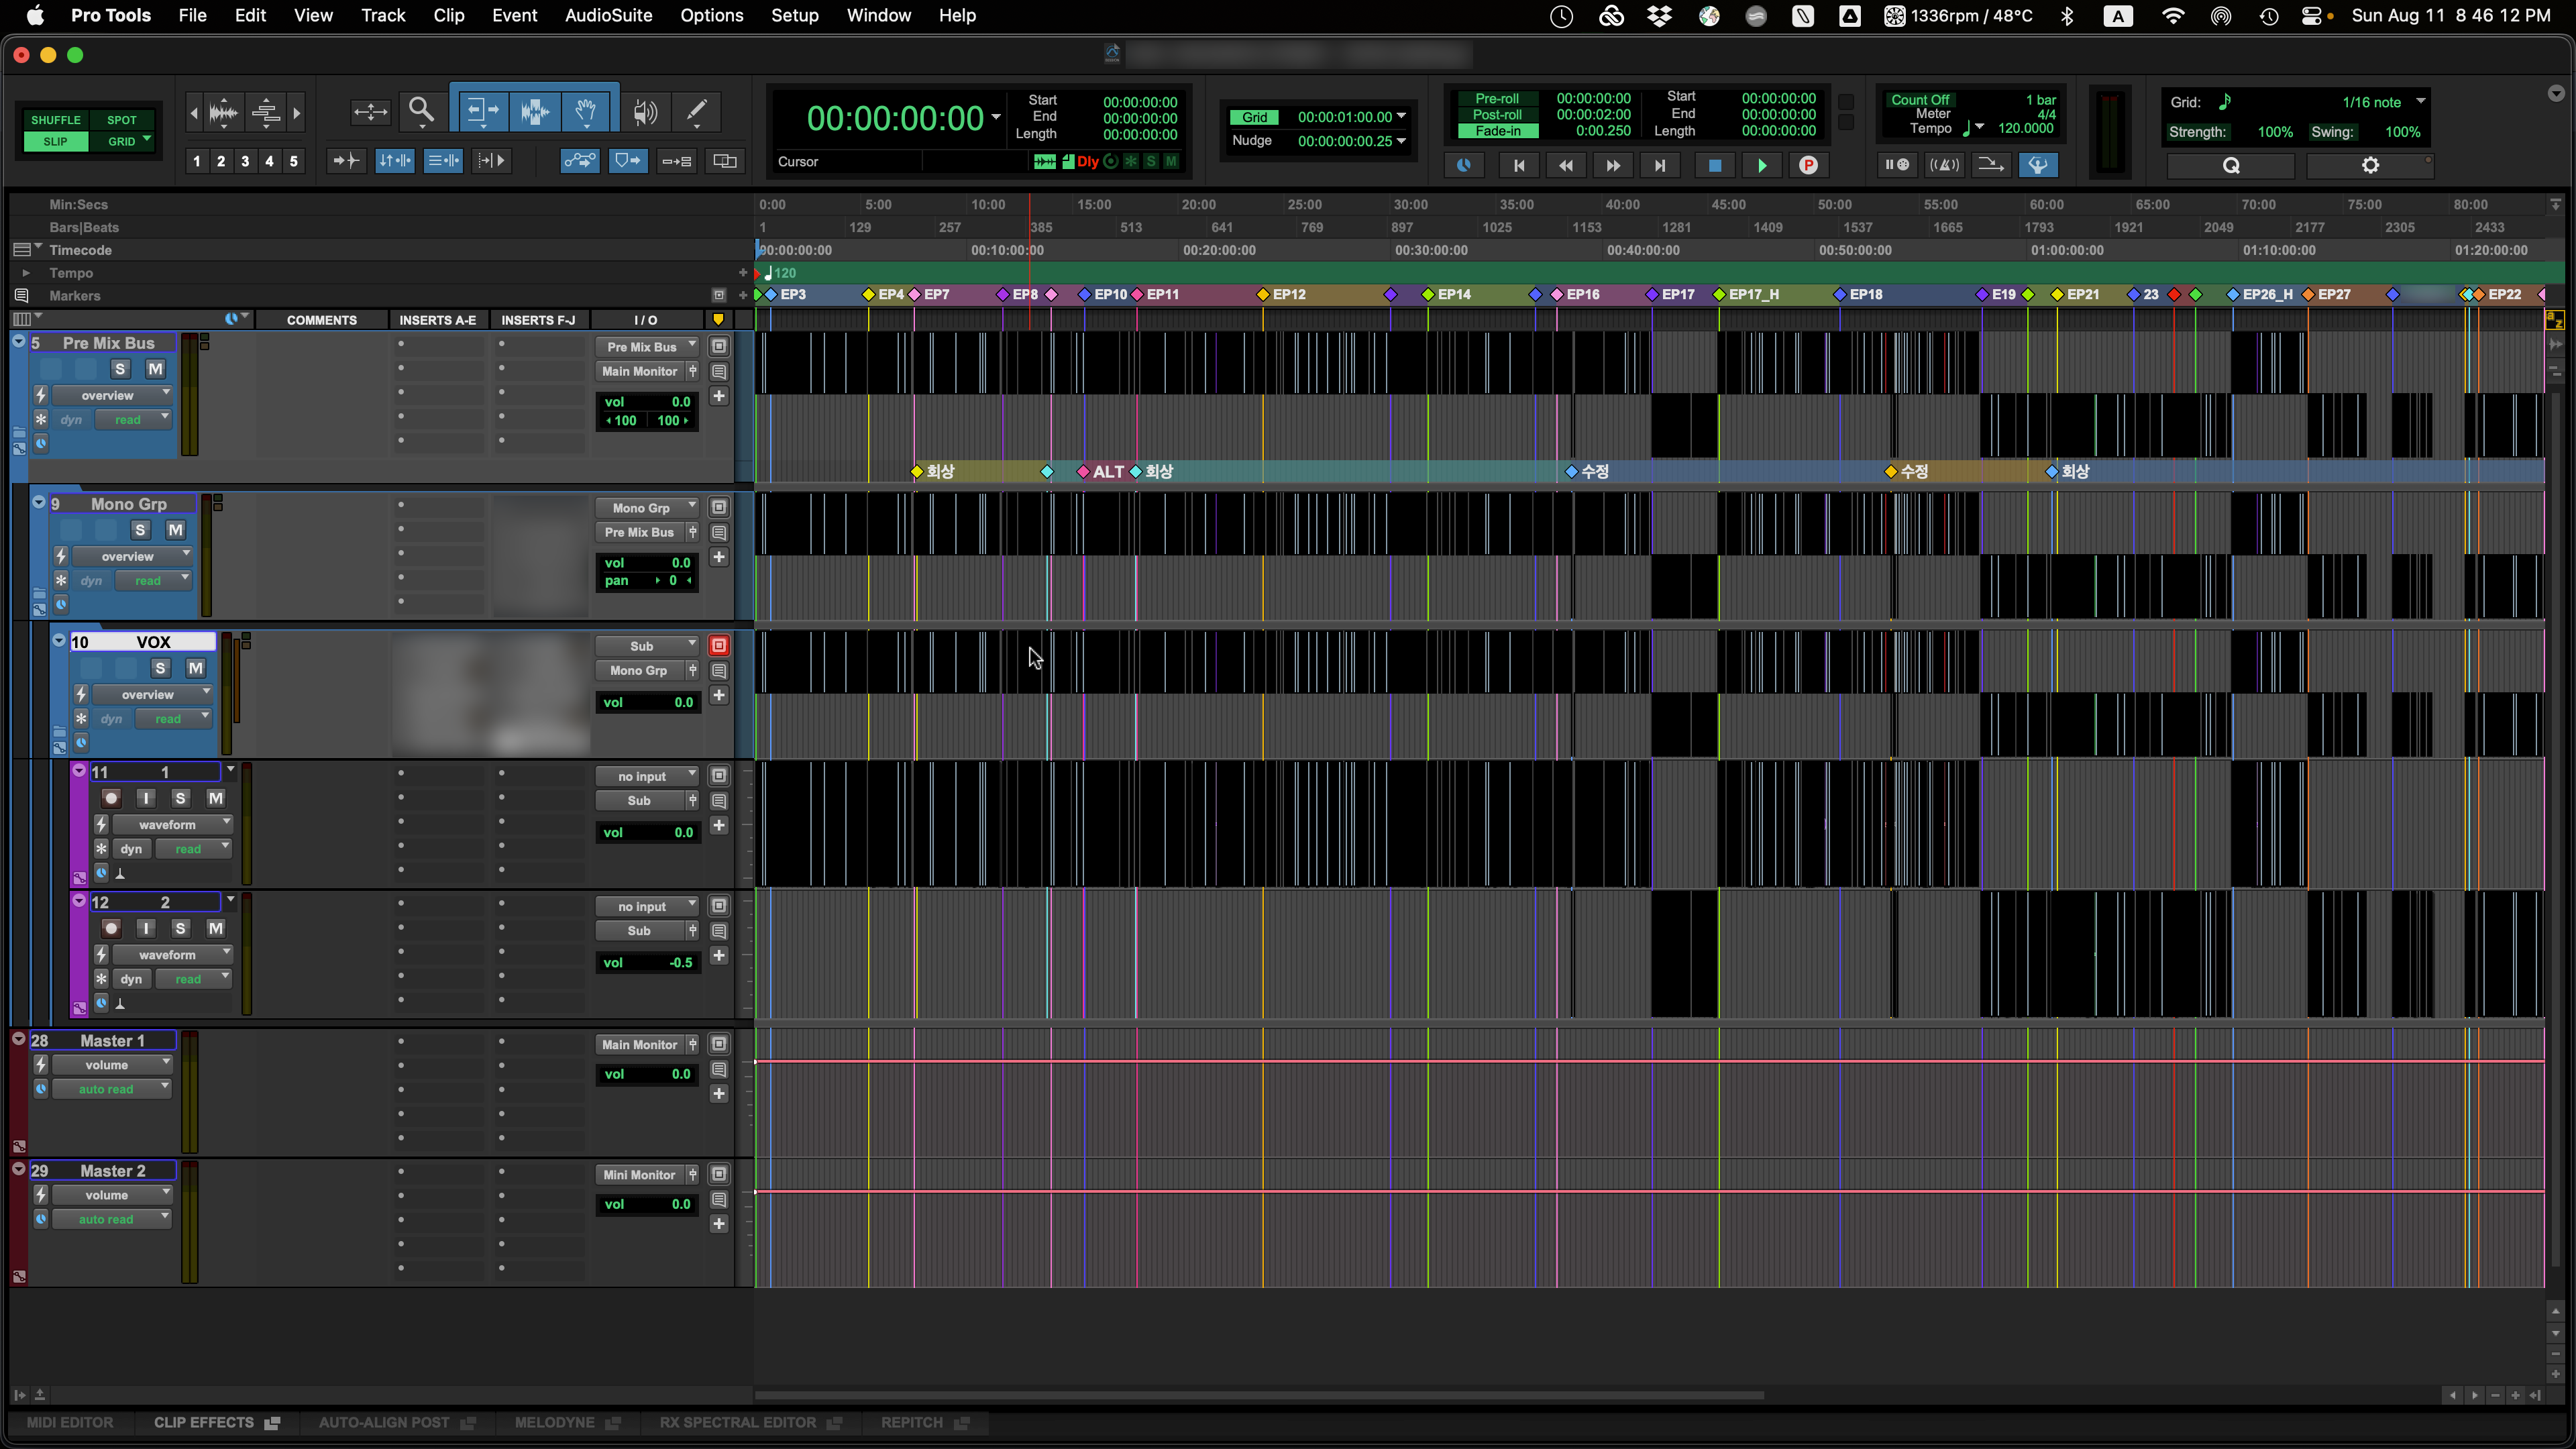The height and width of the screenshot is (1449, 2576).
Task: Open the Bluetooth menu bar icon
Action: (x=2067, y=16)
